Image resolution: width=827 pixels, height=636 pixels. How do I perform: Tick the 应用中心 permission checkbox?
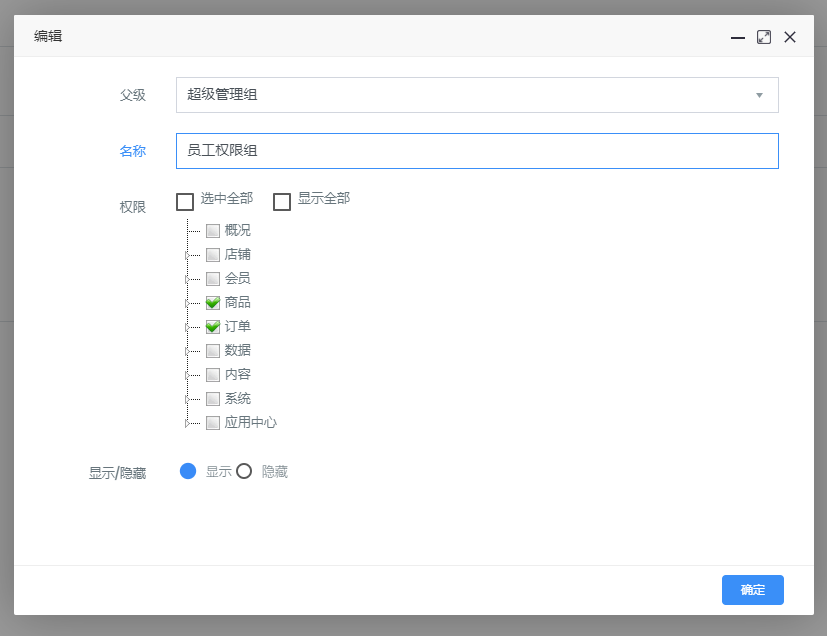coord(213,423)
